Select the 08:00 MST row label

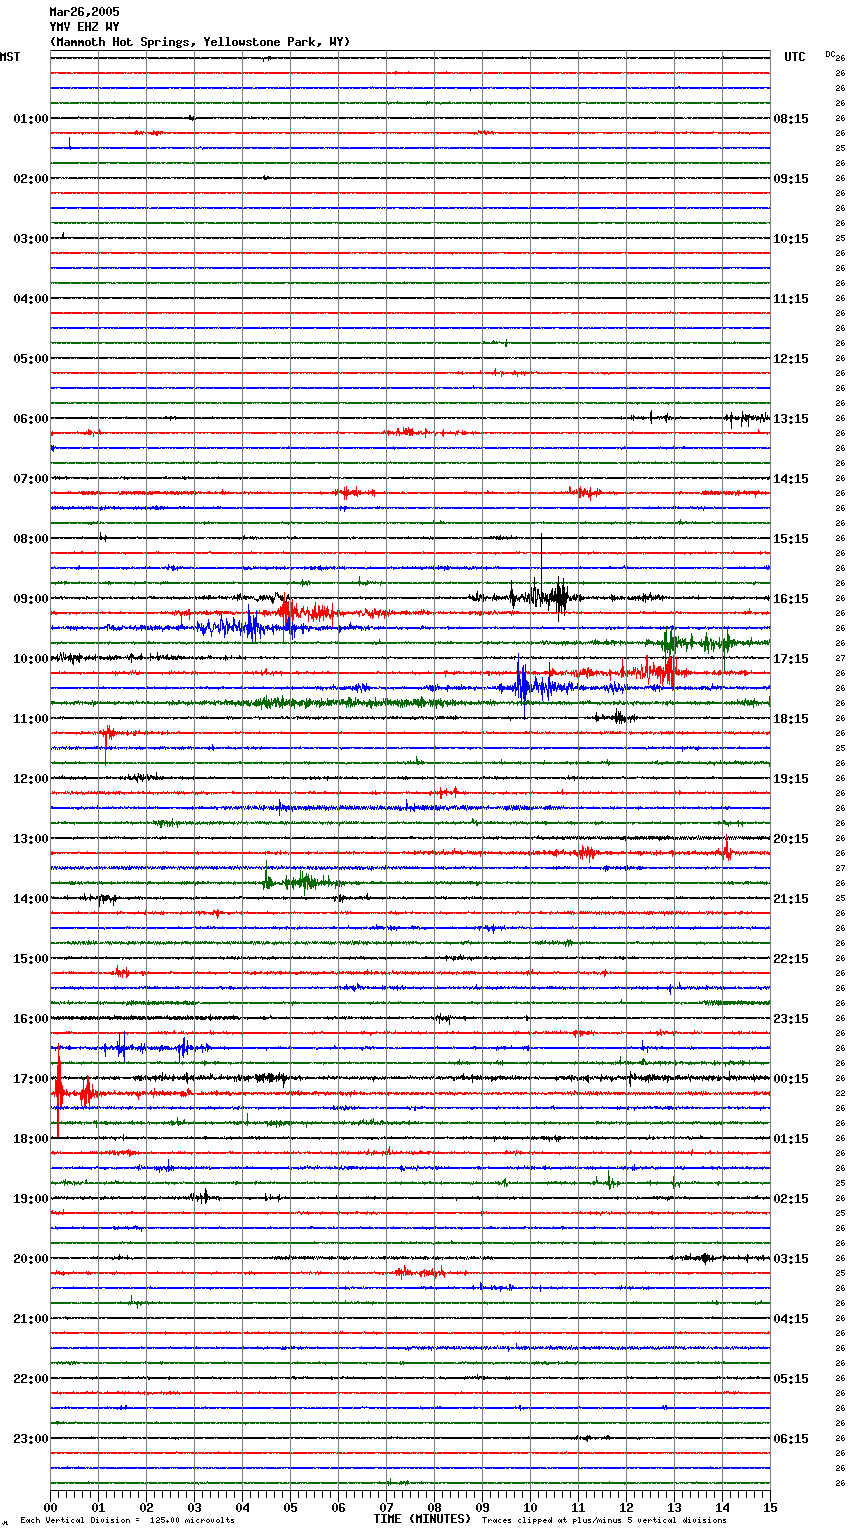pyautogui.click(x=31, y=539)
